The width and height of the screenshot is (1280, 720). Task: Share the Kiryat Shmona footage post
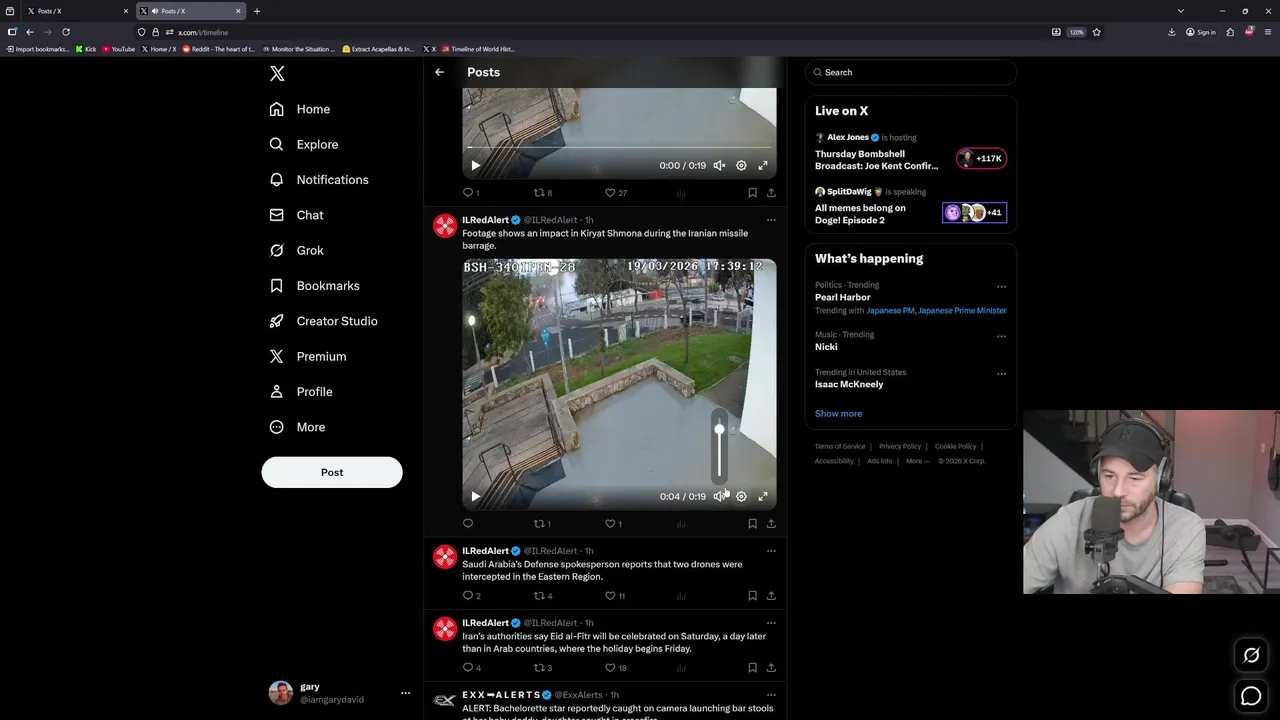pos(771,523)
